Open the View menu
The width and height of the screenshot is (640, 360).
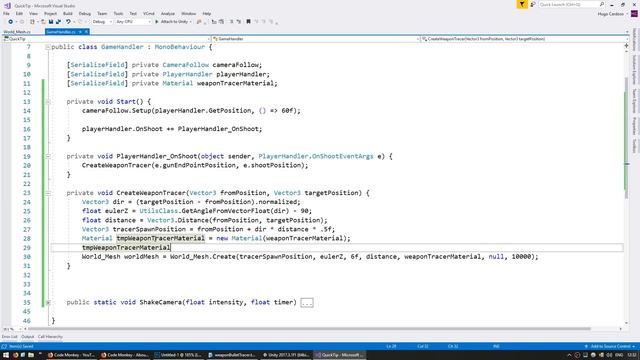[x=33, y=13]
